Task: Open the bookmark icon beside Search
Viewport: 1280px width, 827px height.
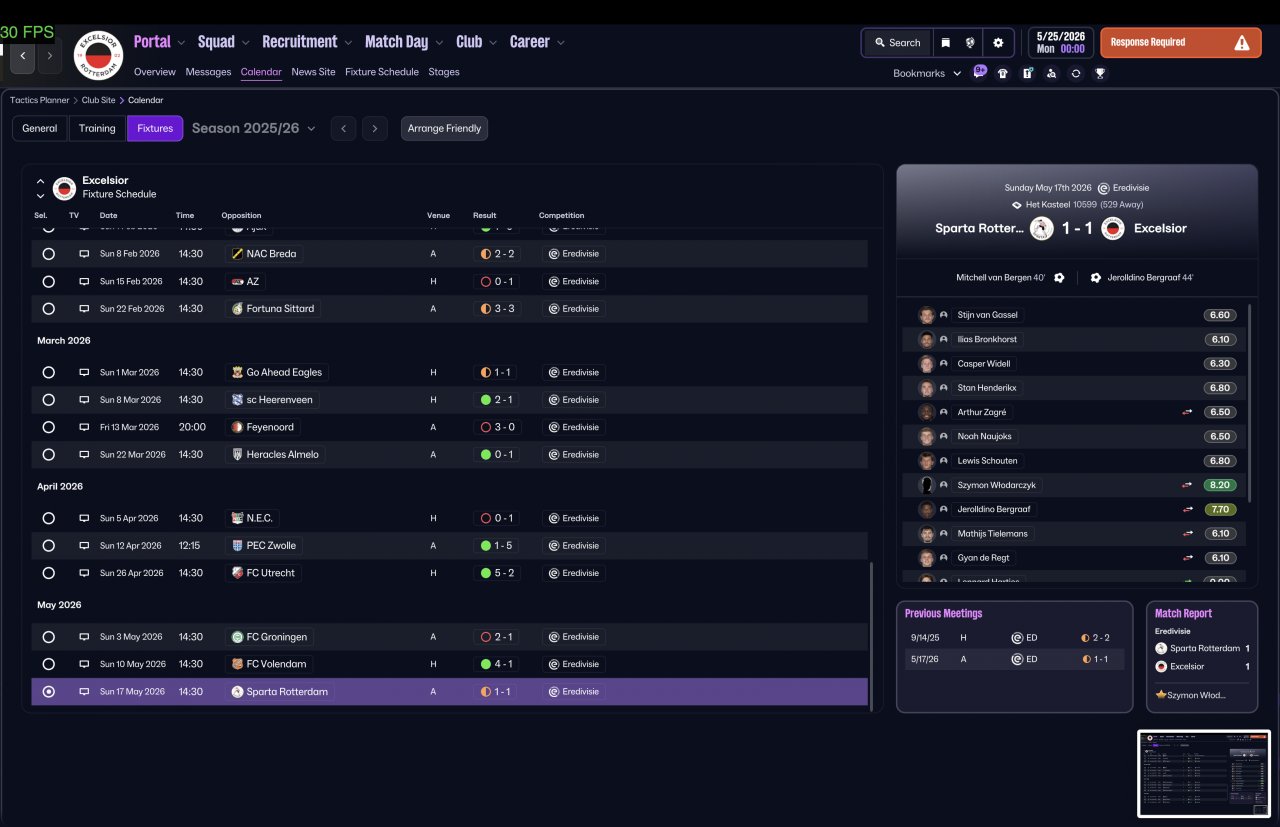Action: pyautogui.click(x=945, y=43)
